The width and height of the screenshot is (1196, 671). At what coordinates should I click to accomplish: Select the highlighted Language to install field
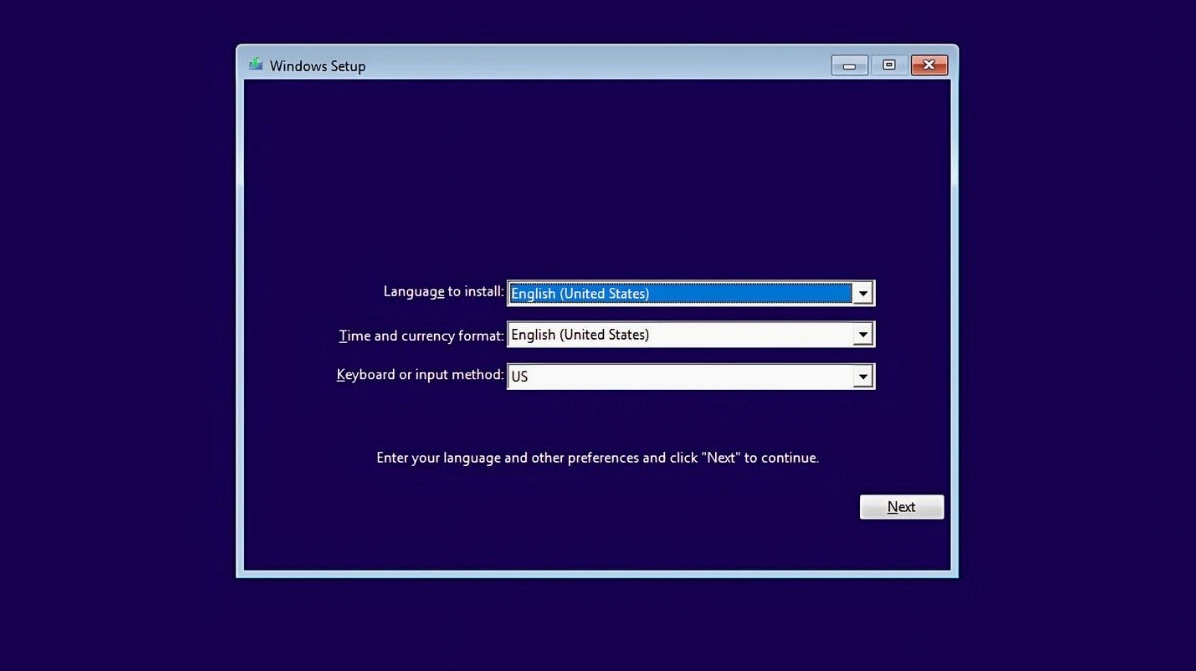[x=680, y=293]
